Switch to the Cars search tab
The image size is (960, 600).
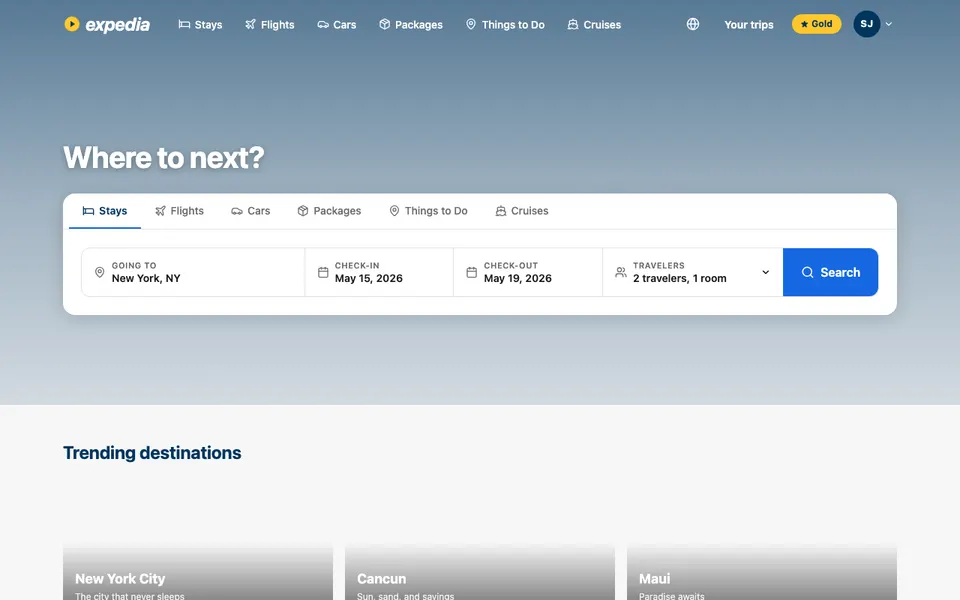pos(250,211)
